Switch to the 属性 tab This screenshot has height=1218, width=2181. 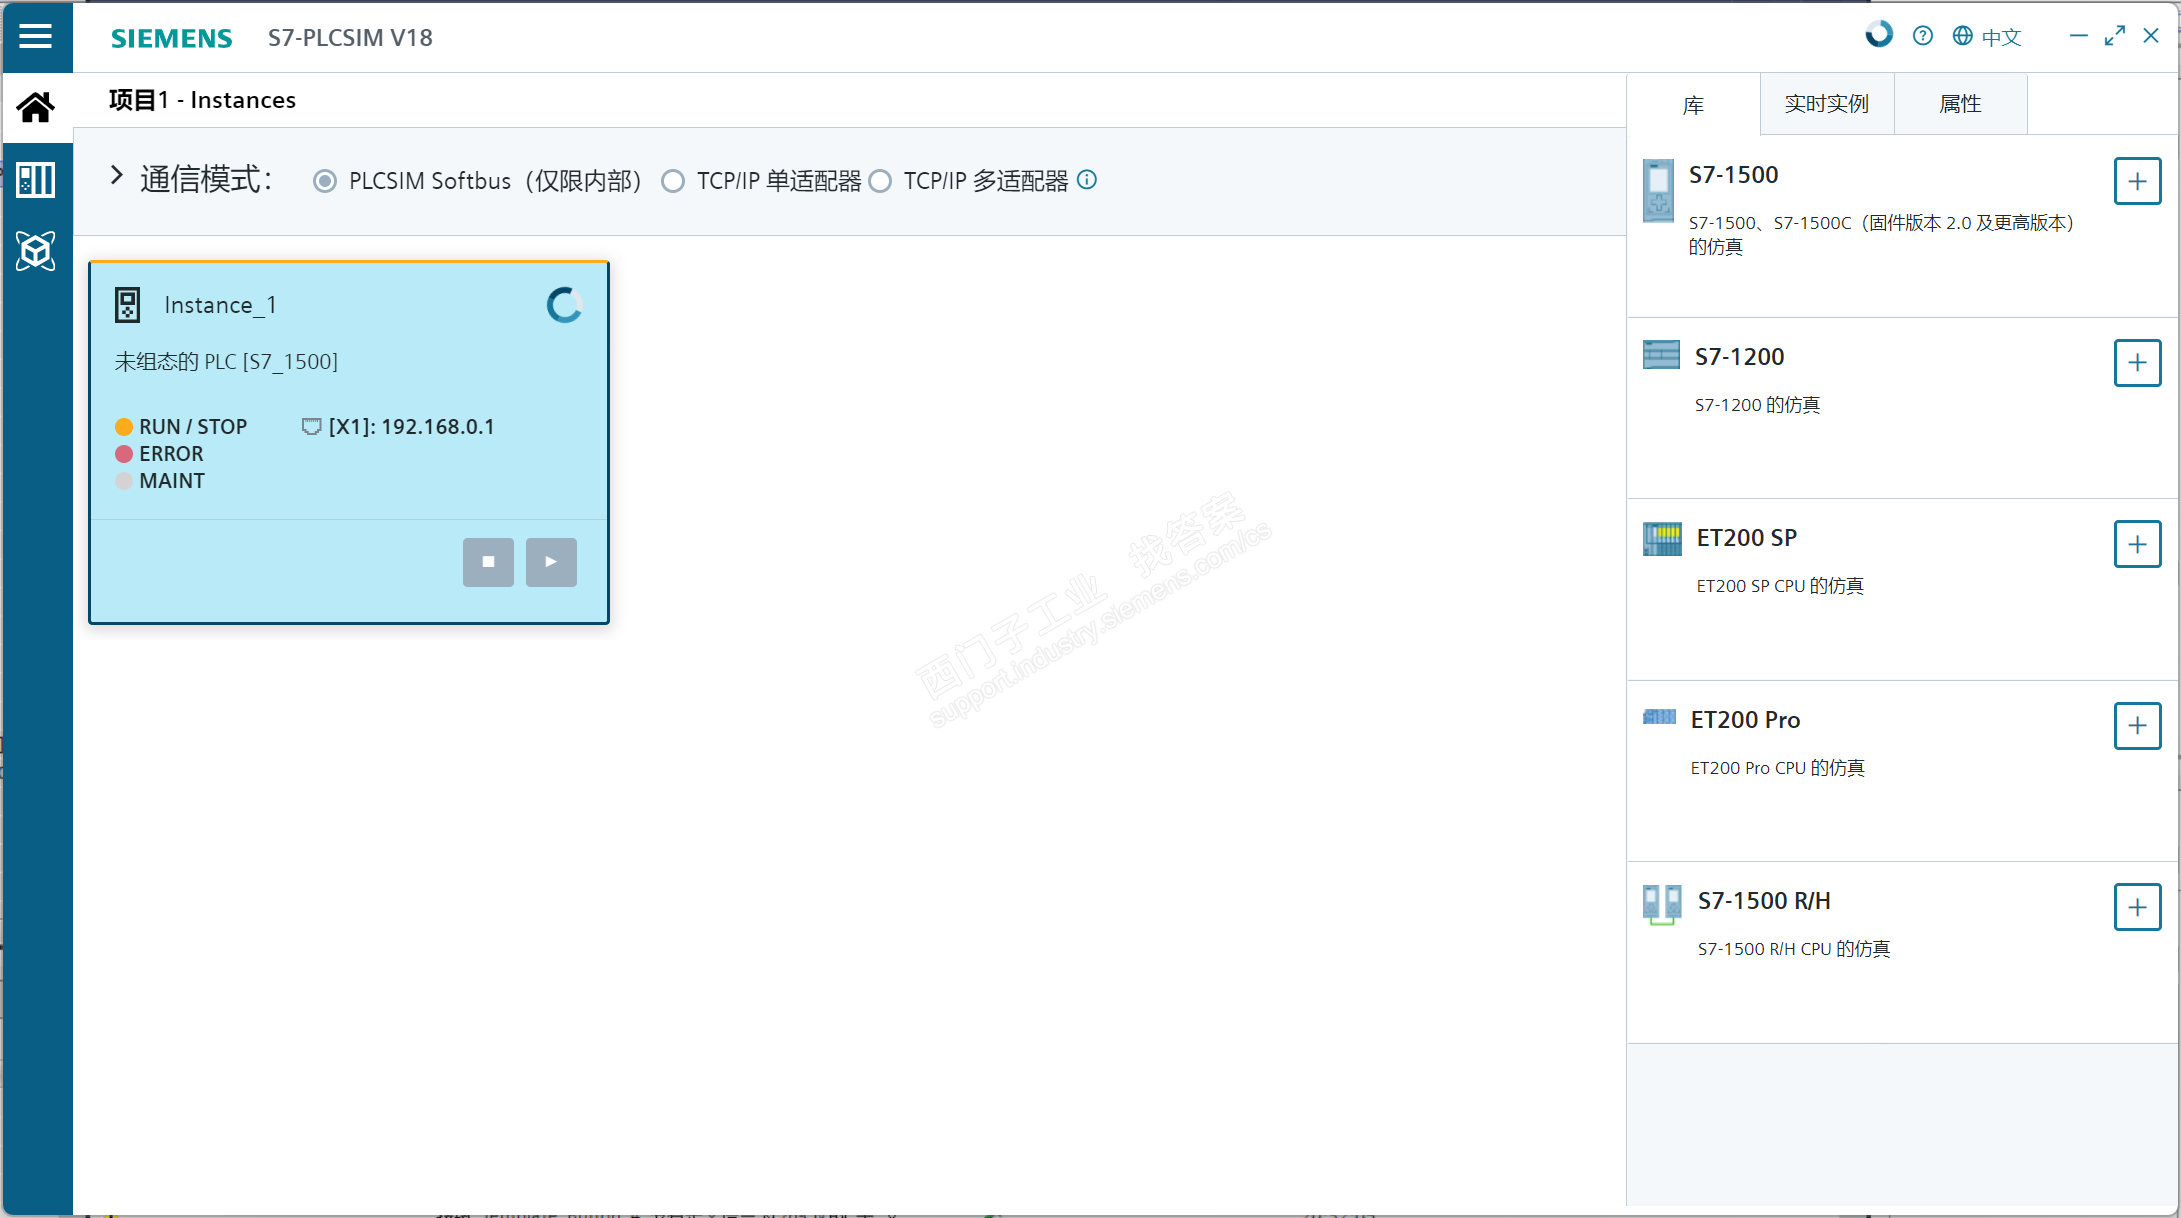click(x=1960, y=104)
